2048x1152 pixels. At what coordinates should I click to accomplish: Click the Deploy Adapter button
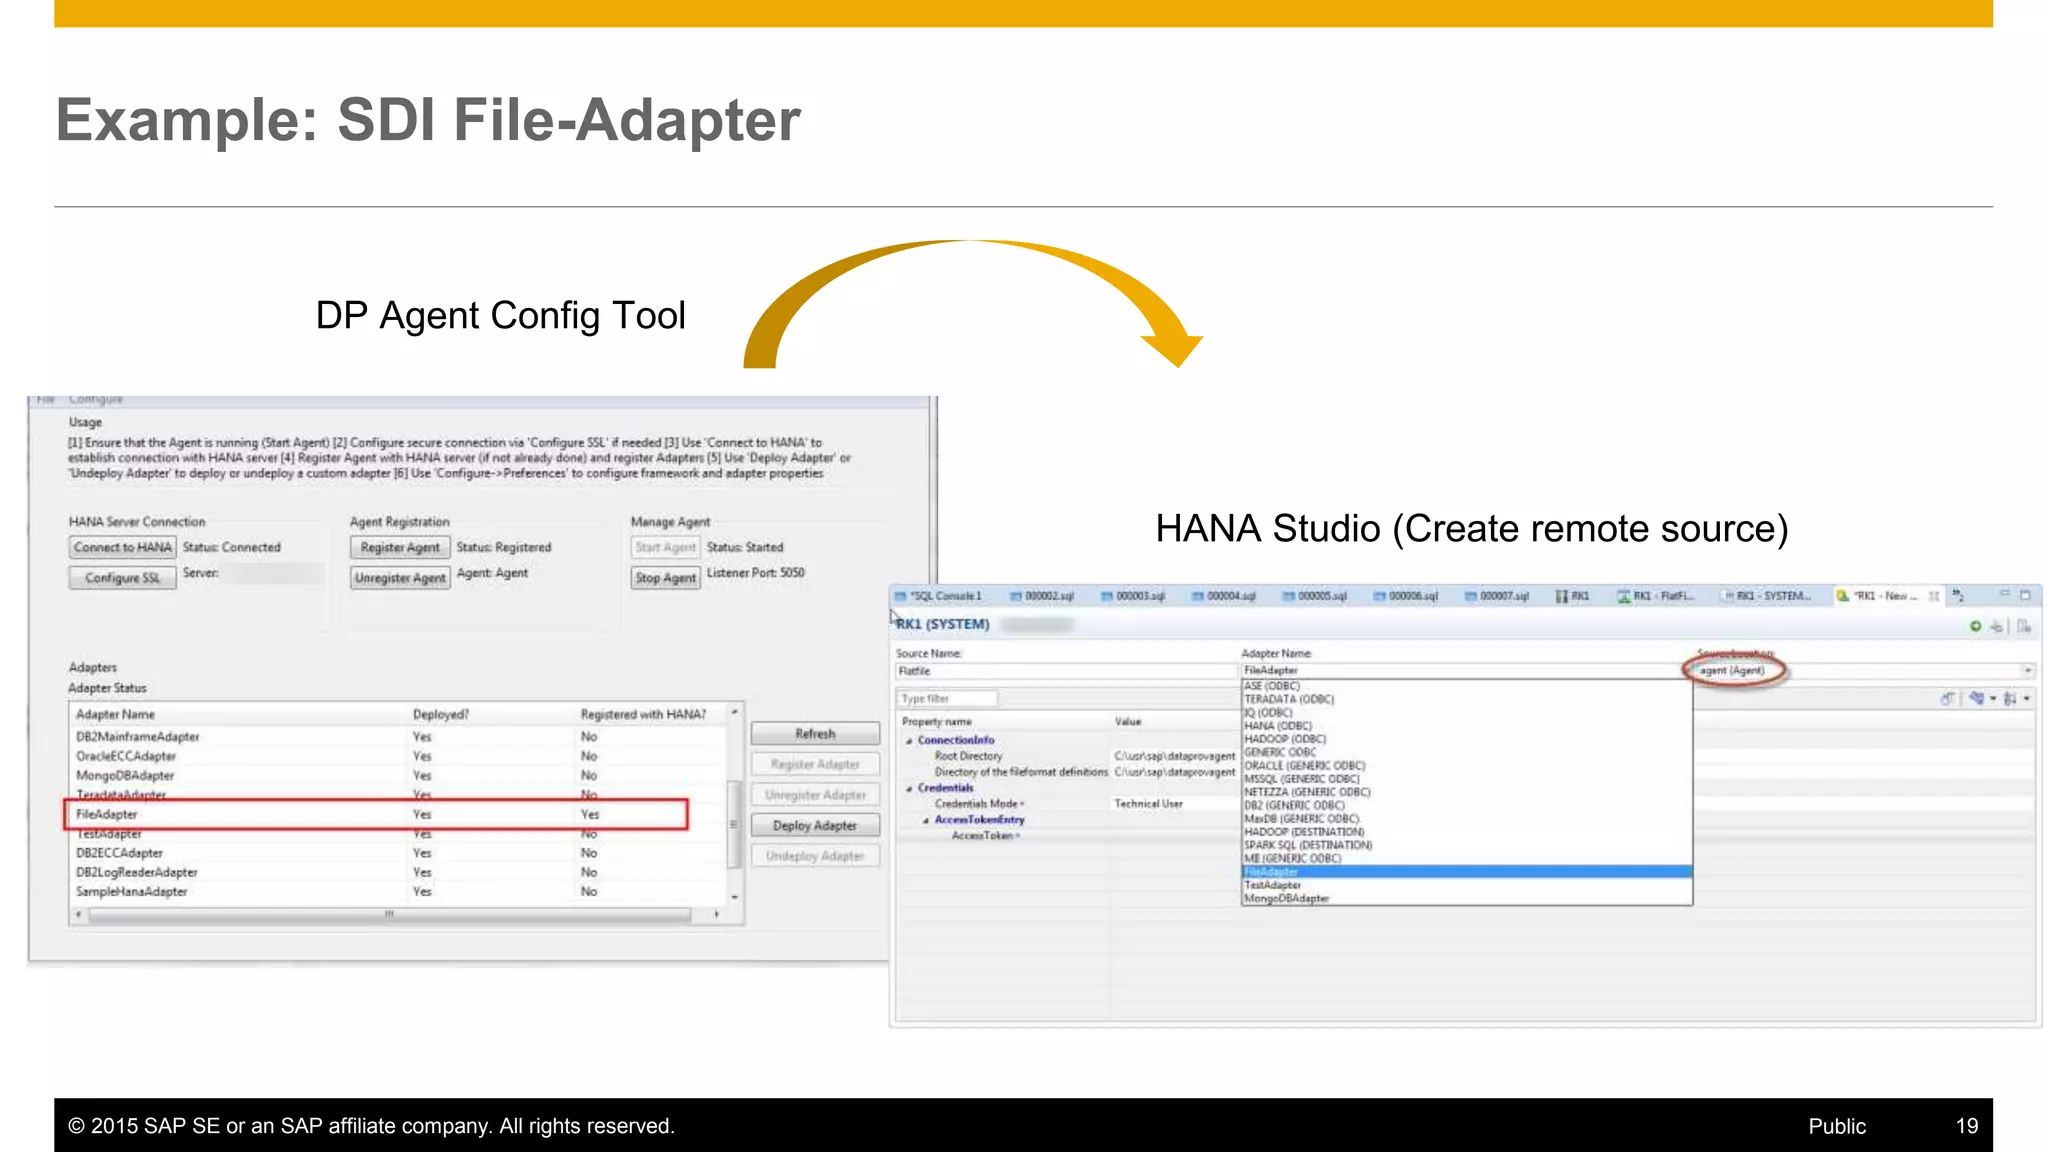click(x=815, y=826)
